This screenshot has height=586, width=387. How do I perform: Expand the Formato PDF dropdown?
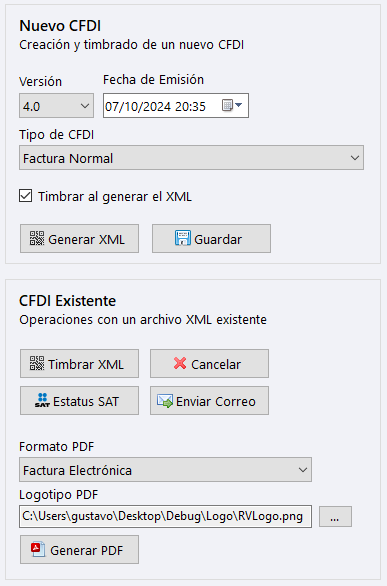pyautogui.click(x=165, y=470)
